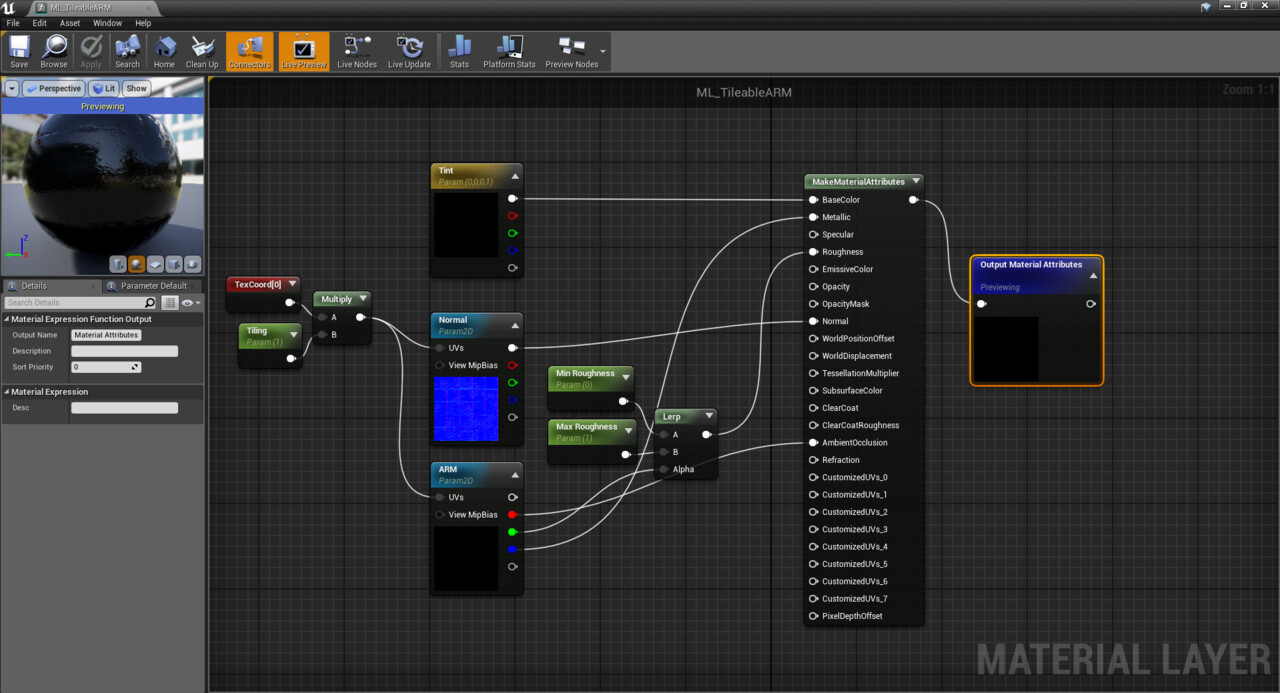This screenshot has width=1280, height=693.
Task: Open the MakeMaterialAttributes node dropdown arrow
Action: coord(917,181)
